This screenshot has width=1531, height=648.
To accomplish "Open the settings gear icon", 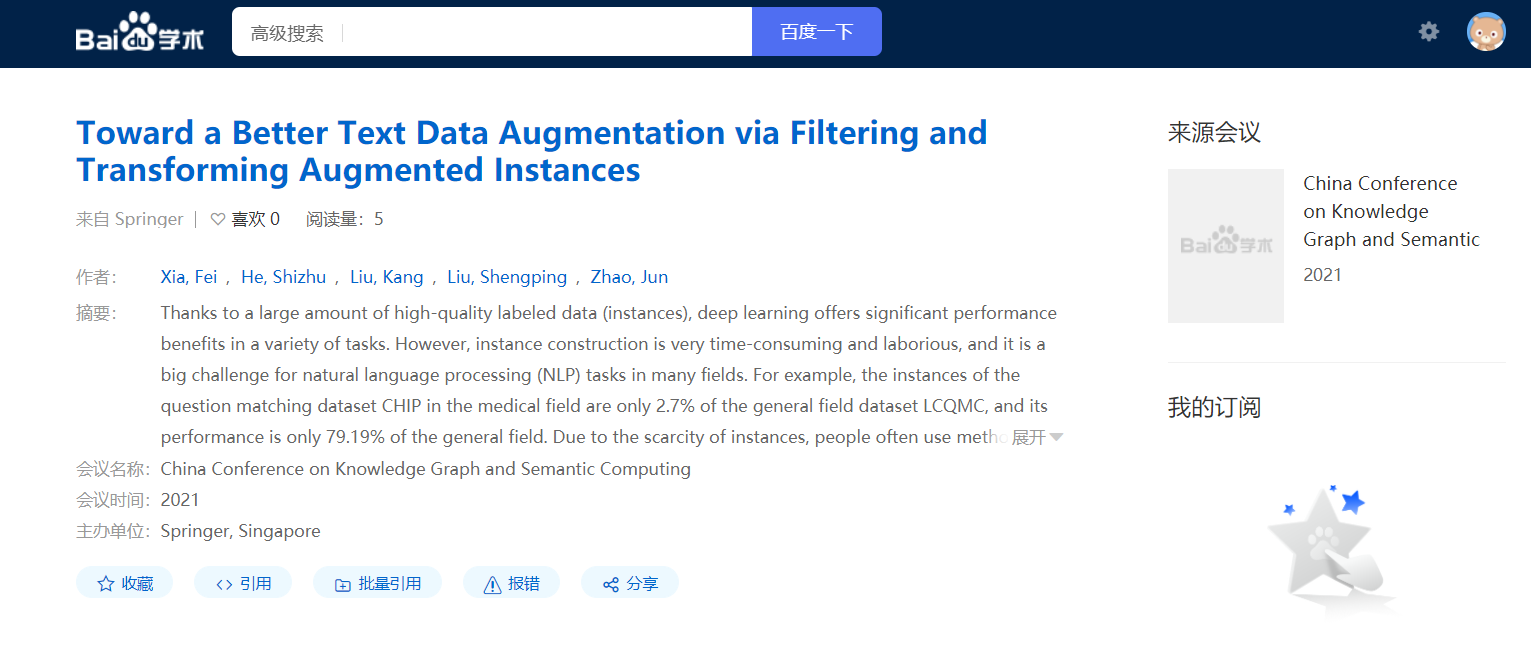I will click(1429, 32).
